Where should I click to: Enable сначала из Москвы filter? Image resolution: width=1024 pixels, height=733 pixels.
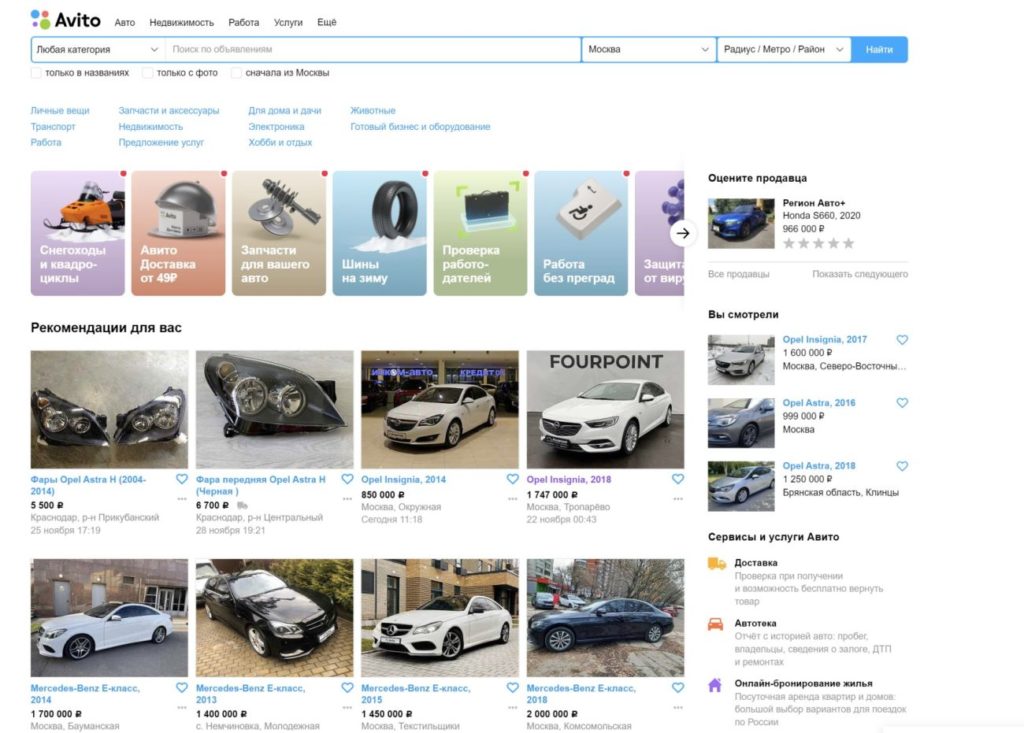pyautogui.click(x=234, y=73)
